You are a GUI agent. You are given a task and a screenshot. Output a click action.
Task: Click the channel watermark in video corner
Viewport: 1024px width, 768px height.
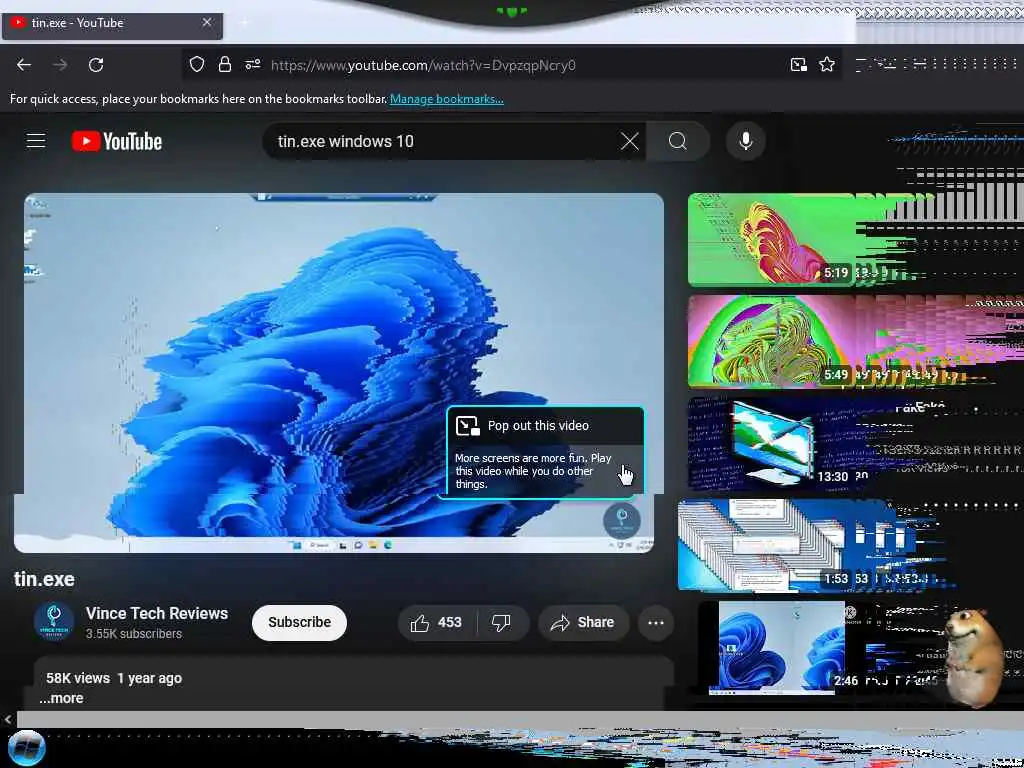(x=621, y=520)
